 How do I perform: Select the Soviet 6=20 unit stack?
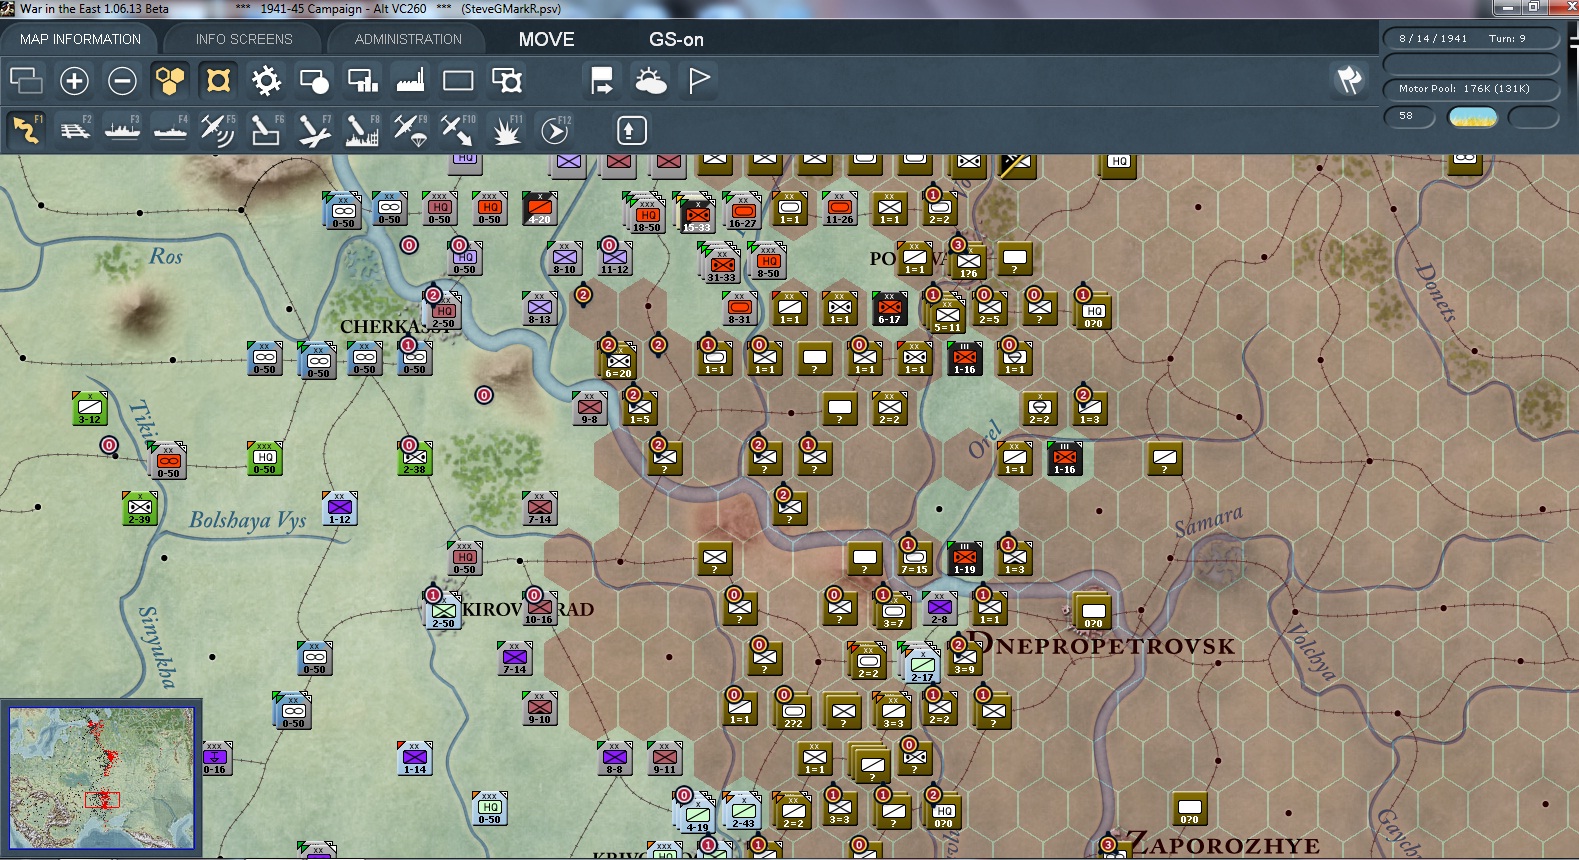[x=617, y=360]
